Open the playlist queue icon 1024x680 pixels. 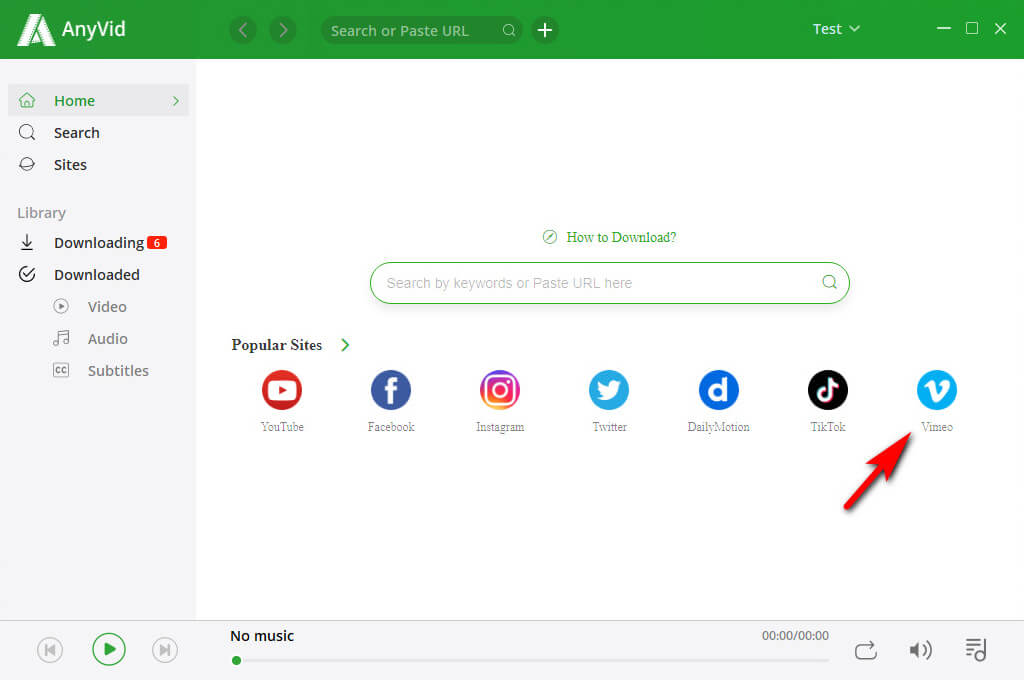[976, 650]
